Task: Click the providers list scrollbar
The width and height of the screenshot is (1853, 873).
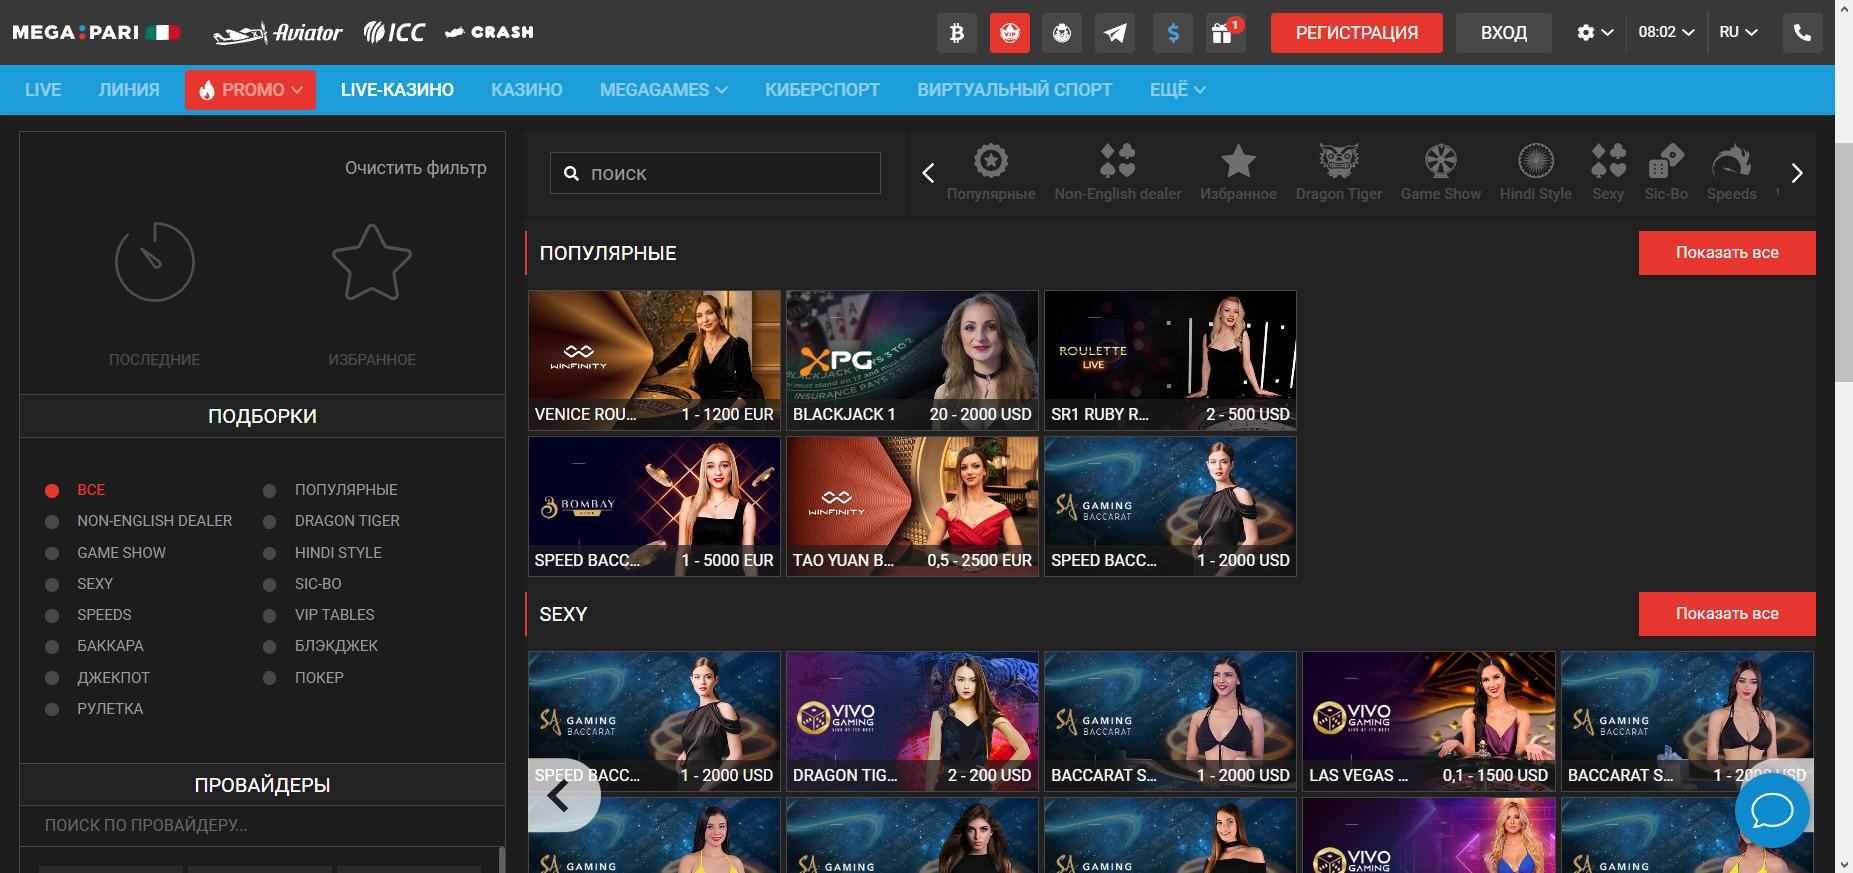Action: click(x=501, y=858)
